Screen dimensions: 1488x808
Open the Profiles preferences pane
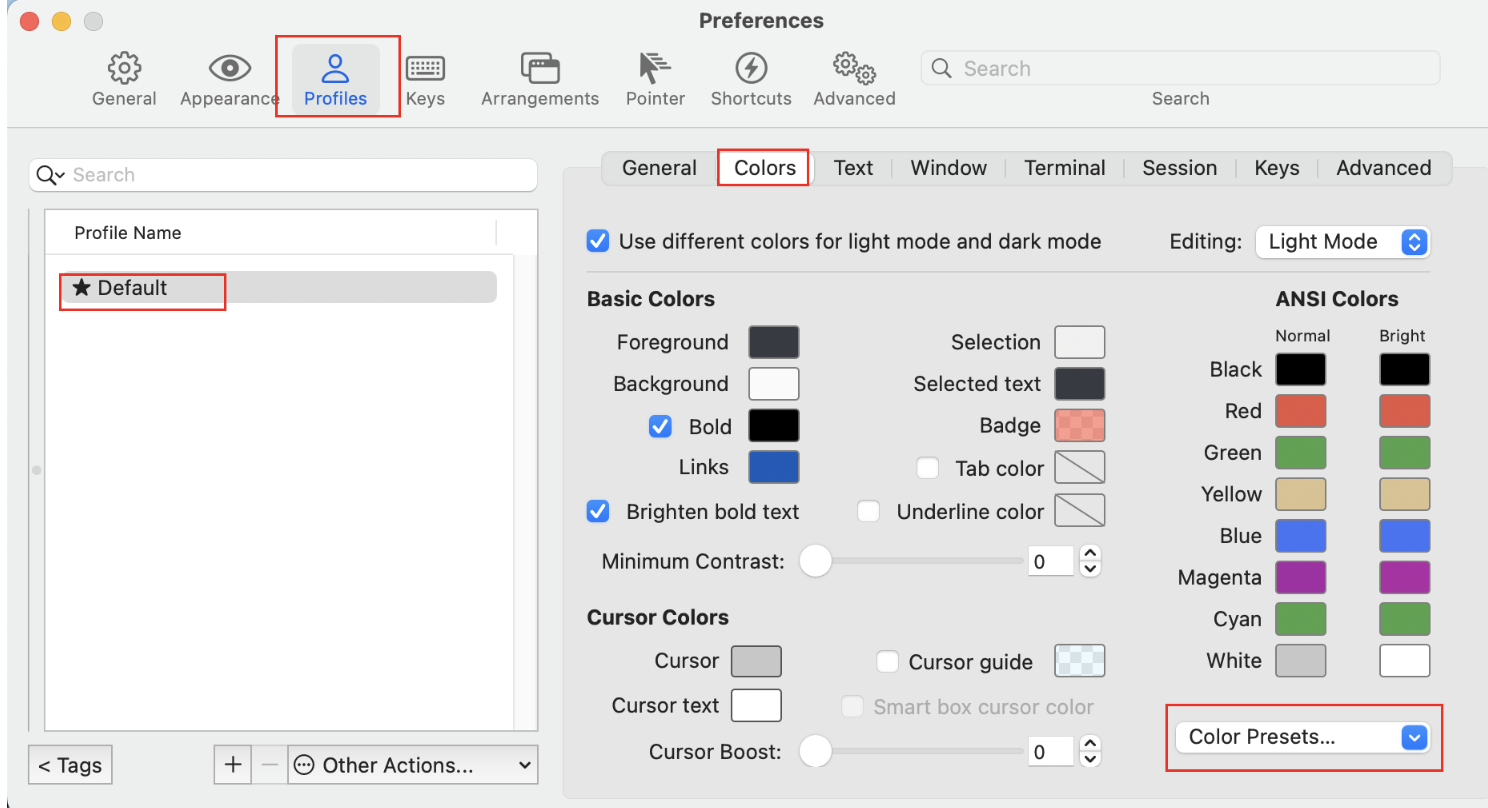coord(336,79)
